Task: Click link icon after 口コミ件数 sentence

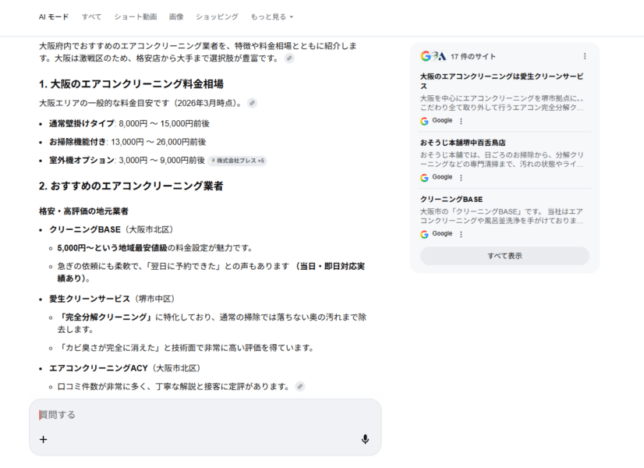Action: [300, 387]
